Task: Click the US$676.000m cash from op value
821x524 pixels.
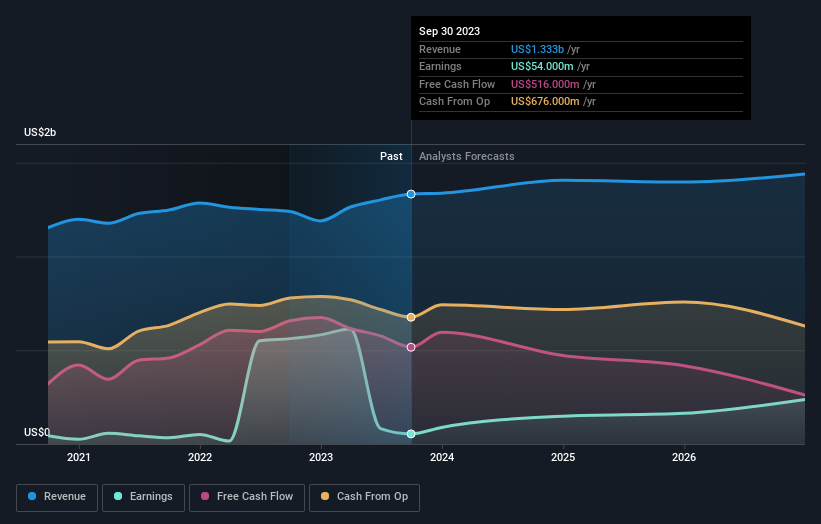Action: [x=545, y=102]
